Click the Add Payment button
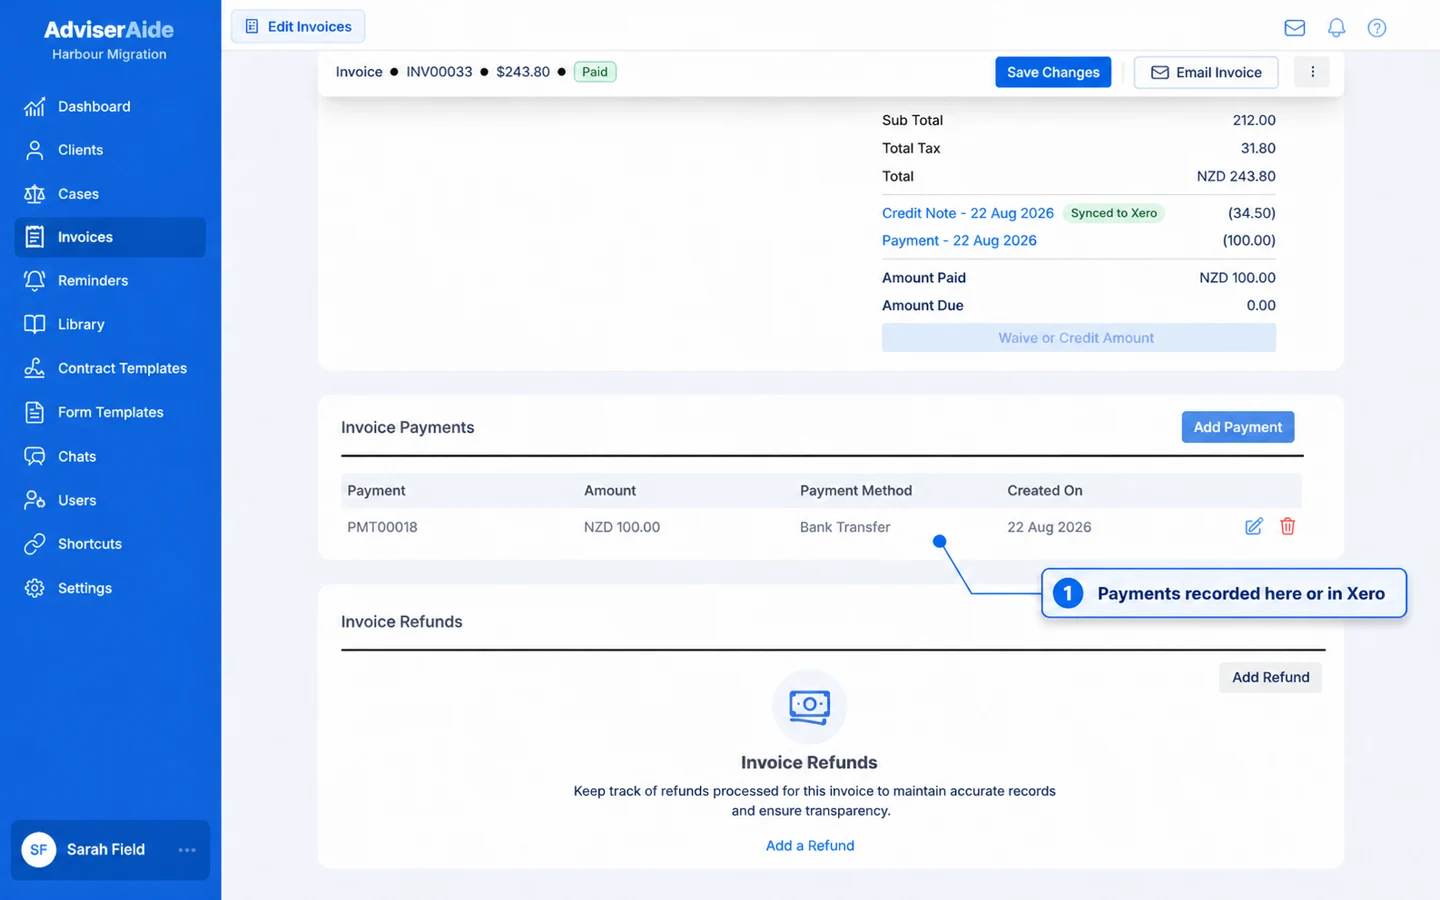 1238,427
